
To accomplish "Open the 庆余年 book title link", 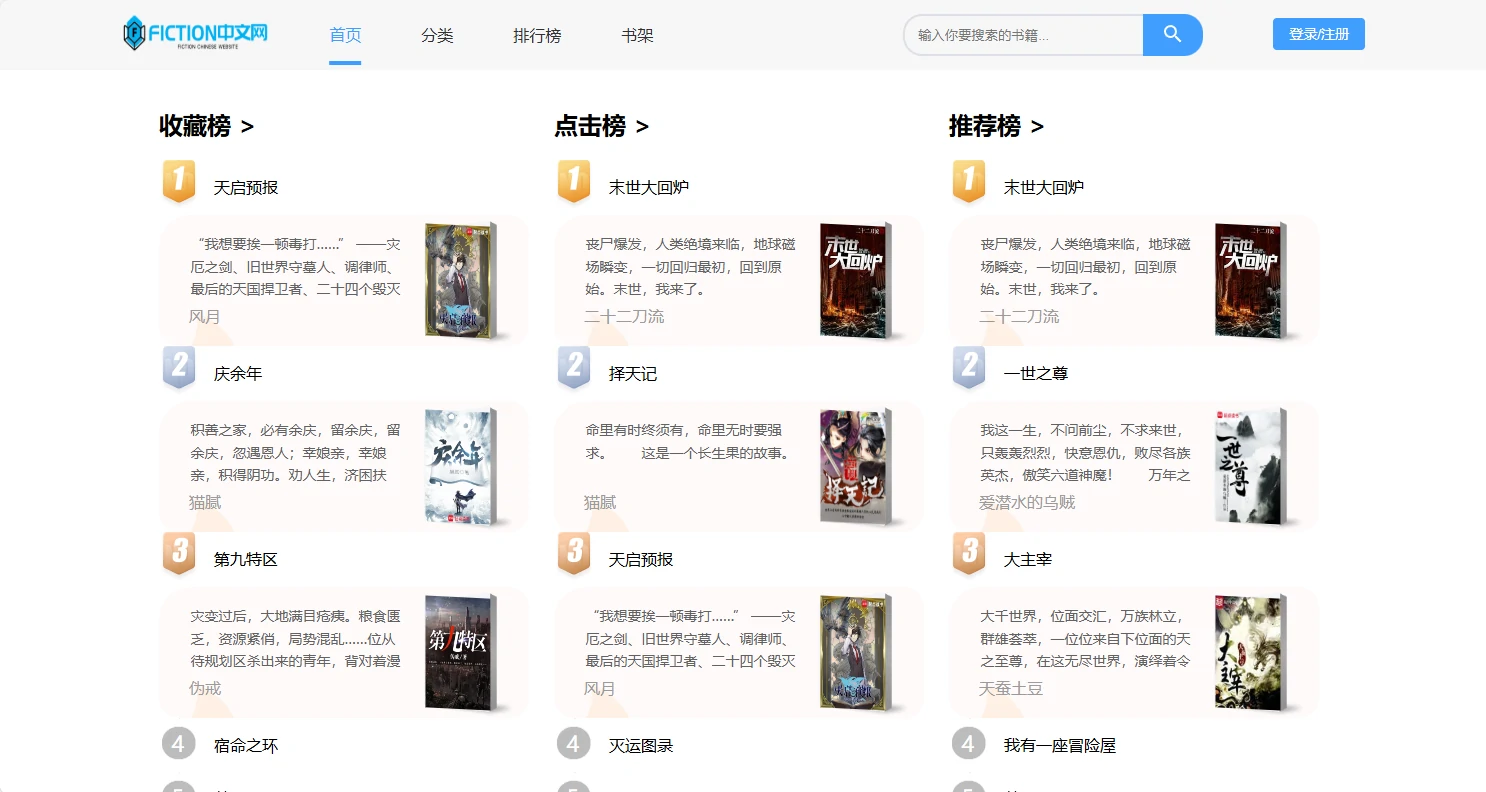I will (x=238, y=374).
